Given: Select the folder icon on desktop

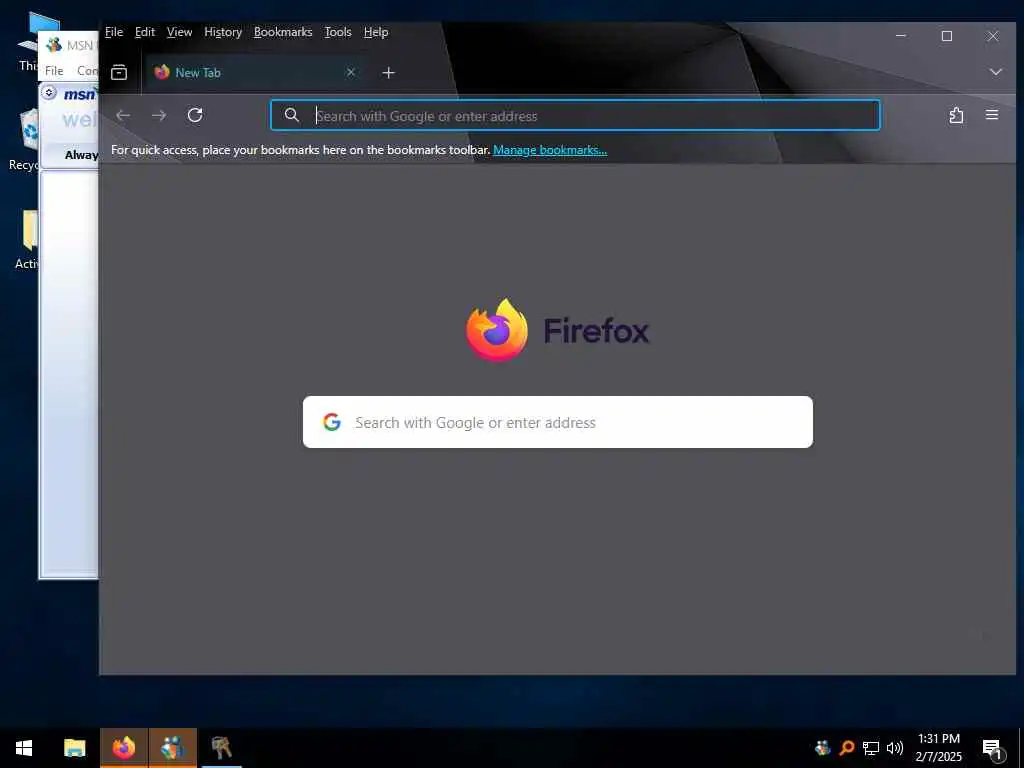Looking at the screenshot, I should point(30,230).
